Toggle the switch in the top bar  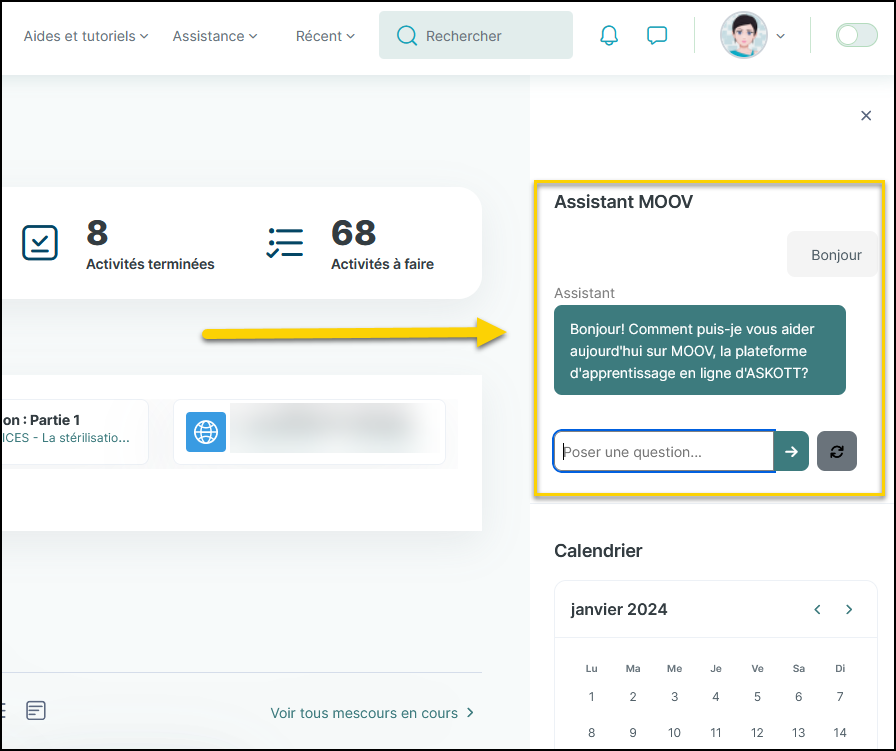(x=856, y=35)
